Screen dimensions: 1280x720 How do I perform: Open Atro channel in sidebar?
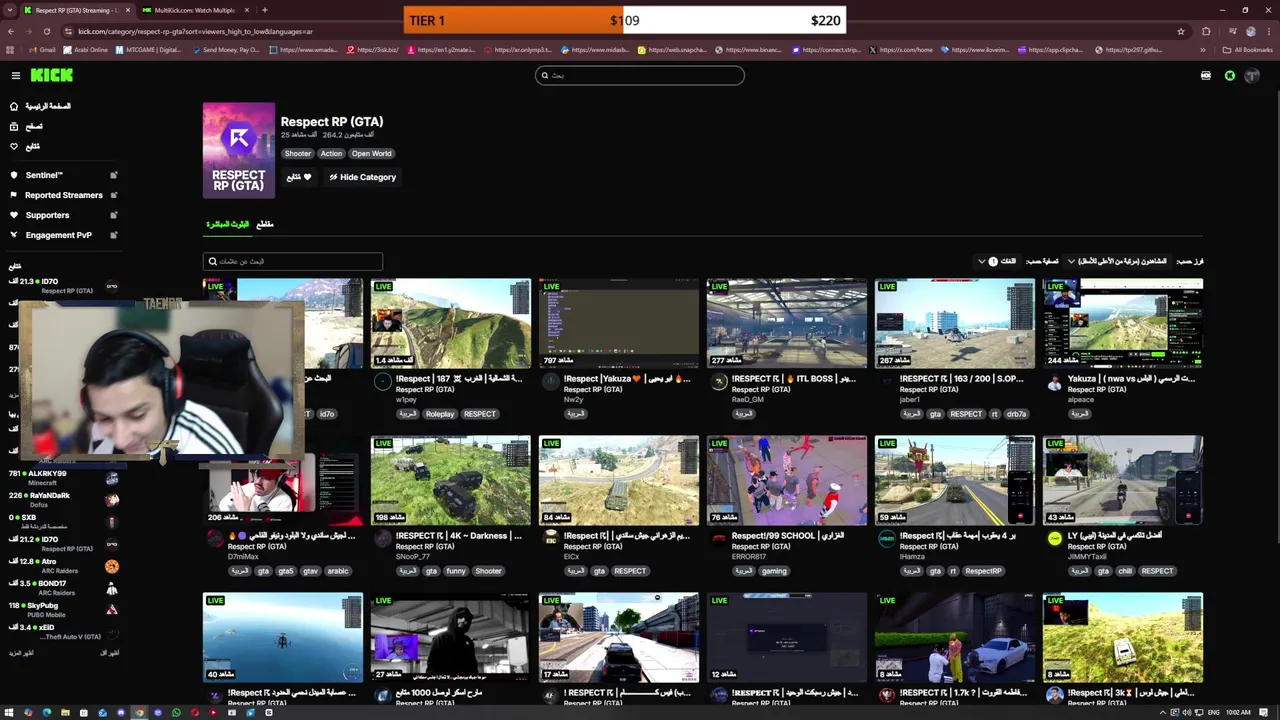(62, 565)
